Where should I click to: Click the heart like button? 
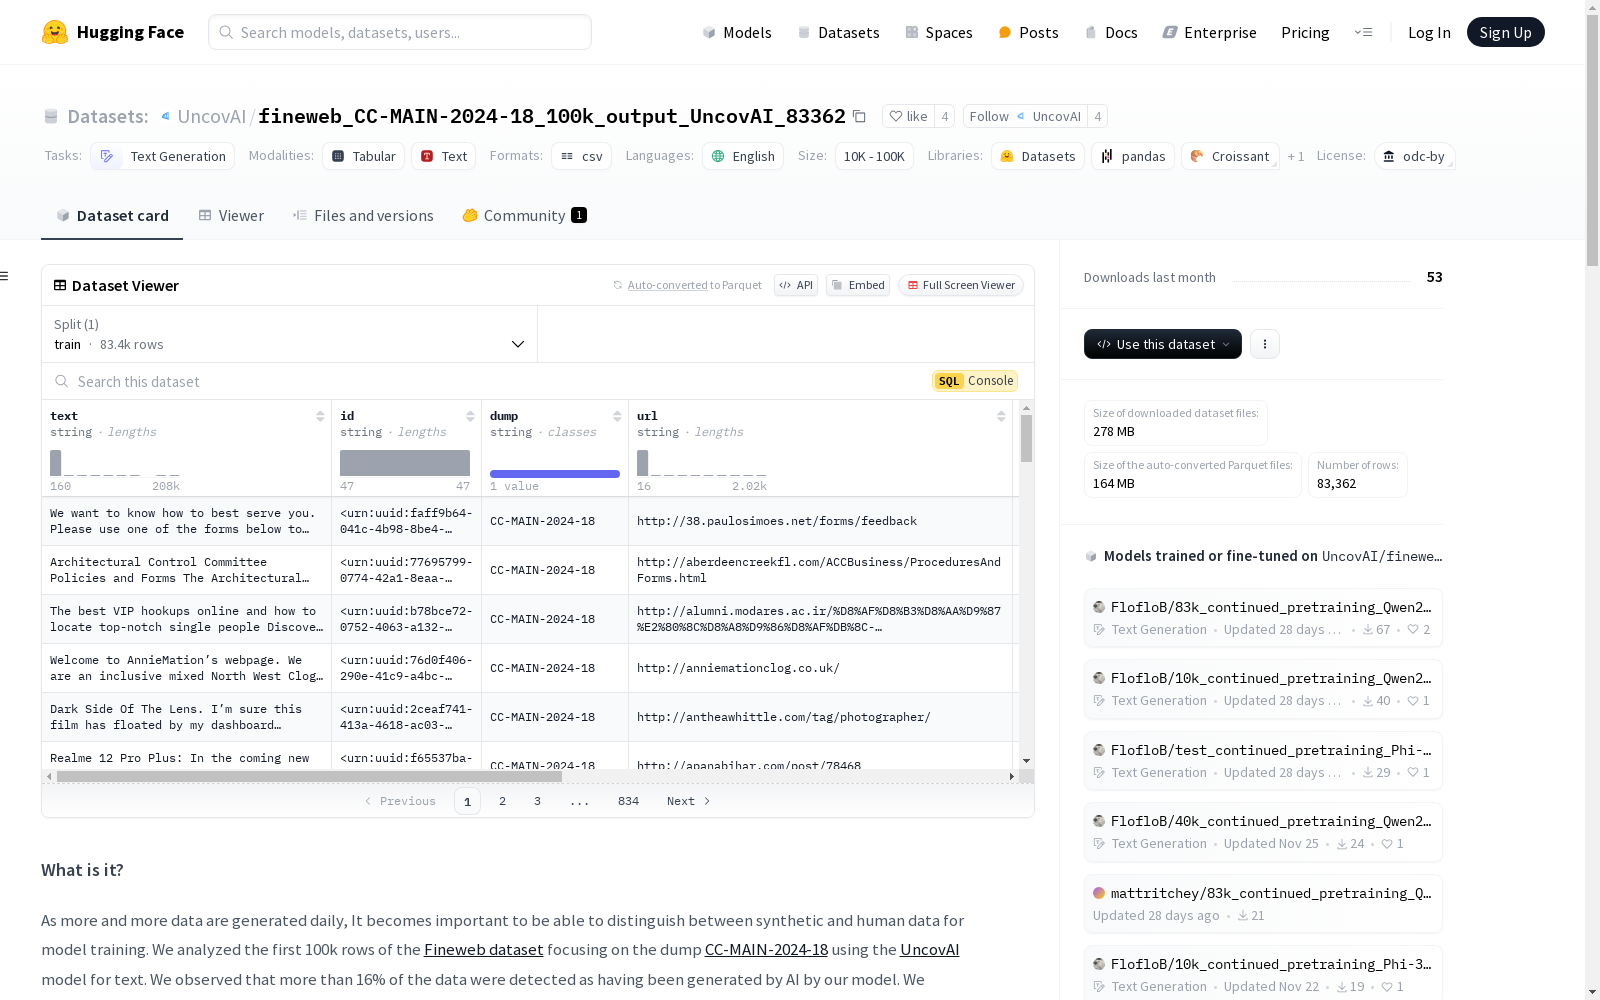tap(909, 116)
